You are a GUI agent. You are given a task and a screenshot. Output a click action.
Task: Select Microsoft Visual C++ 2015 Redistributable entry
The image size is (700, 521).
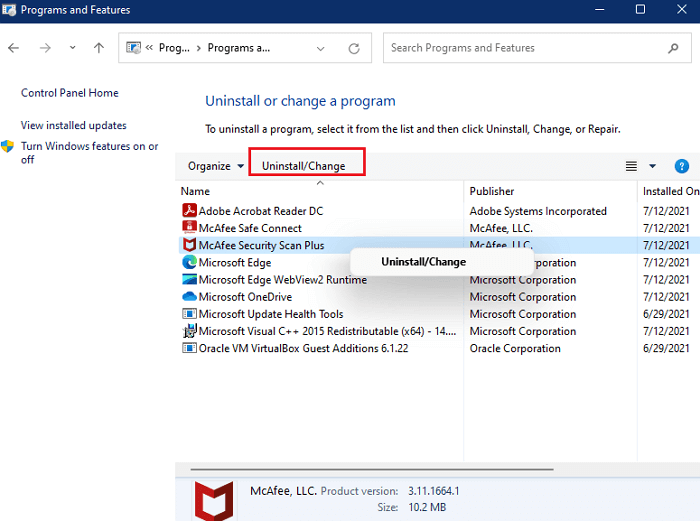[x=327, y=331]
